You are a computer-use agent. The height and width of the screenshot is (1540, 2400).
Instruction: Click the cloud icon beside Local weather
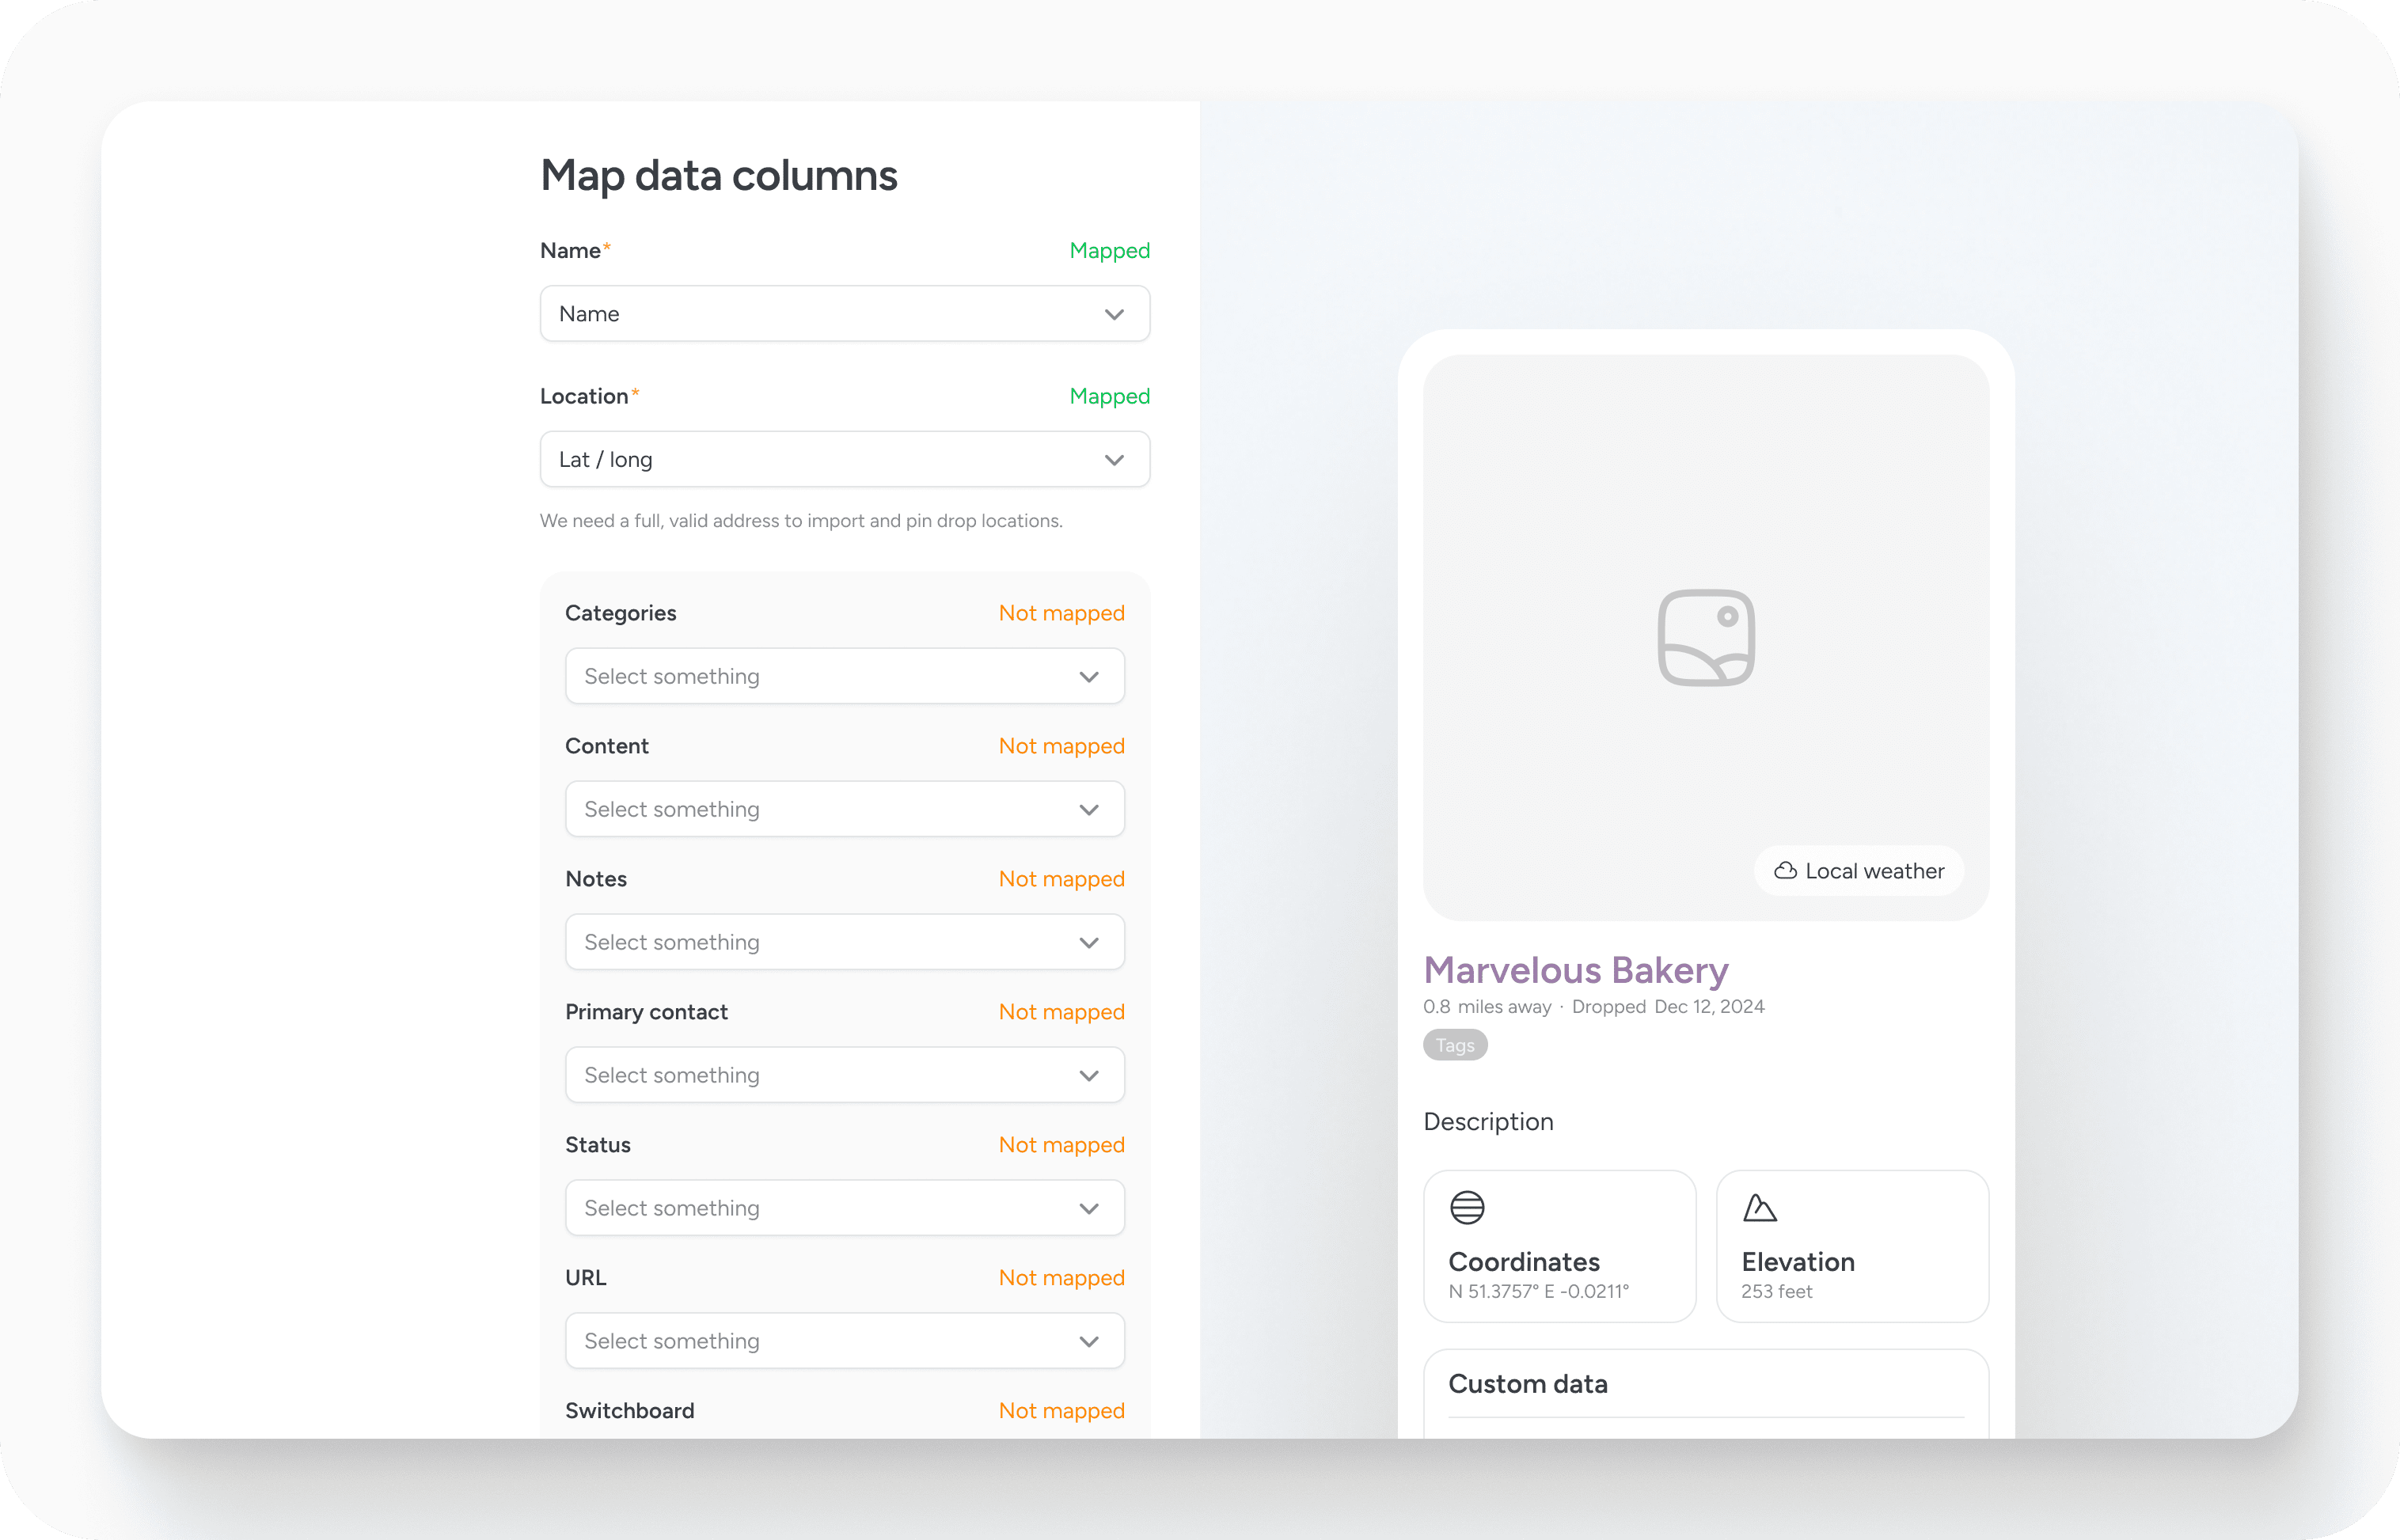click(1785, 871)
